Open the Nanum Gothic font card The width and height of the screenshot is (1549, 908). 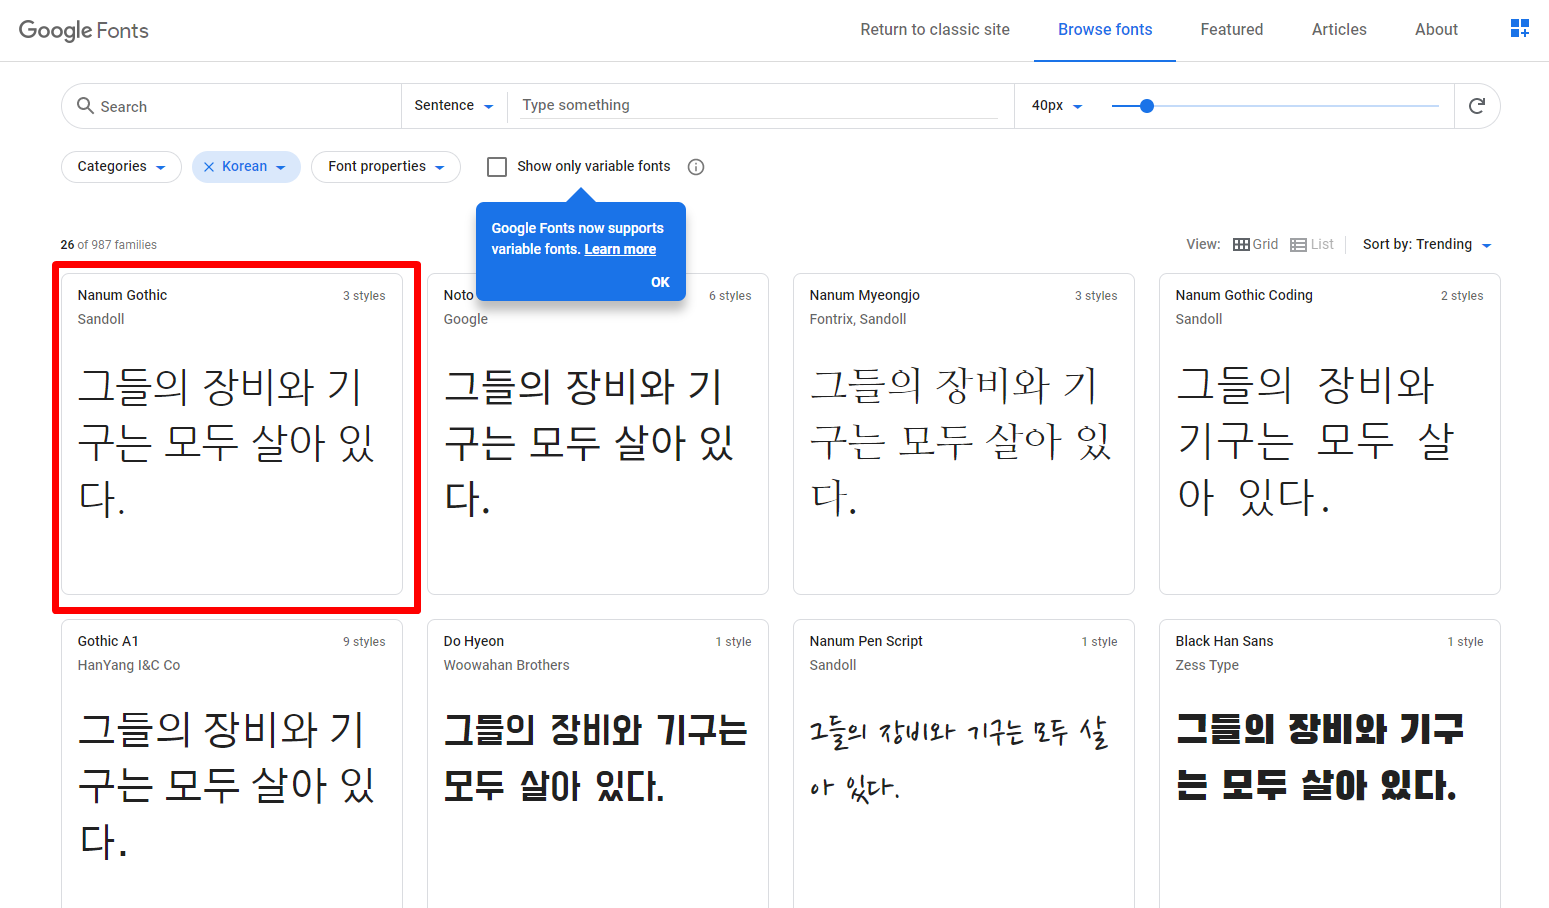pyautogui.click(x=232, y=434)
